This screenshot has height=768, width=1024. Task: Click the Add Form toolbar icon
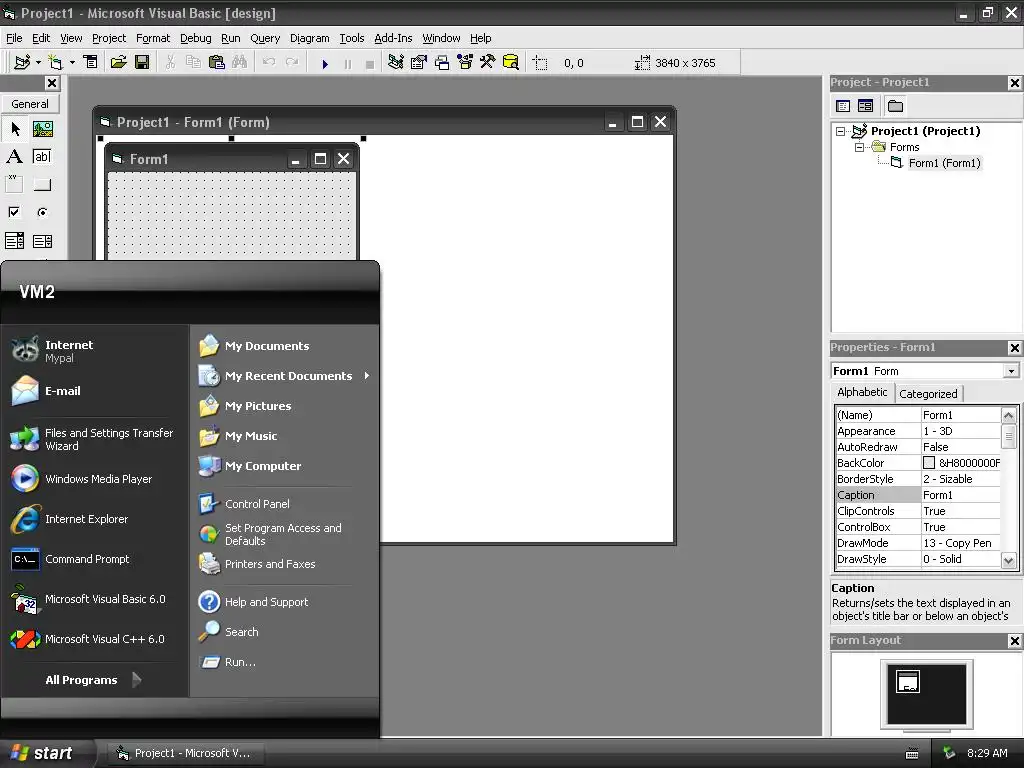[56, 63]
